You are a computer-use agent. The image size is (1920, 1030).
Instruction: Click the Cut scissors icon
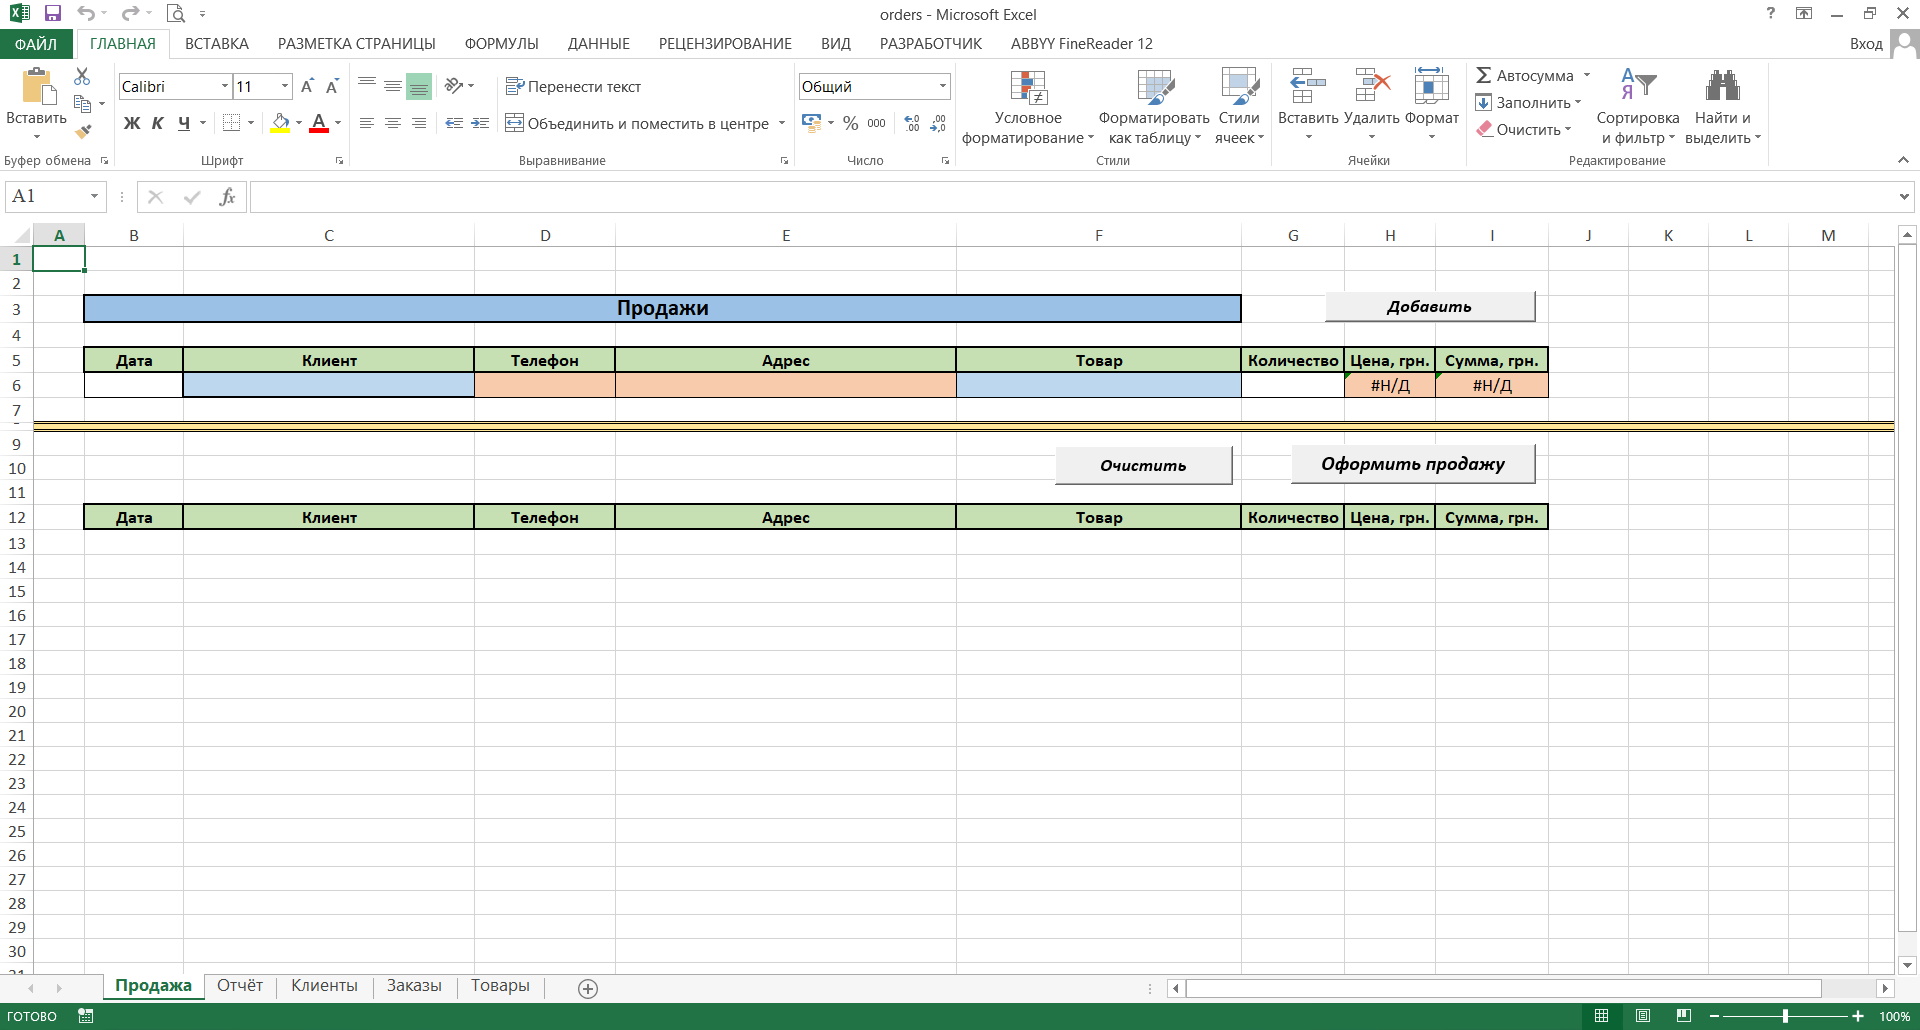[82, 77]
